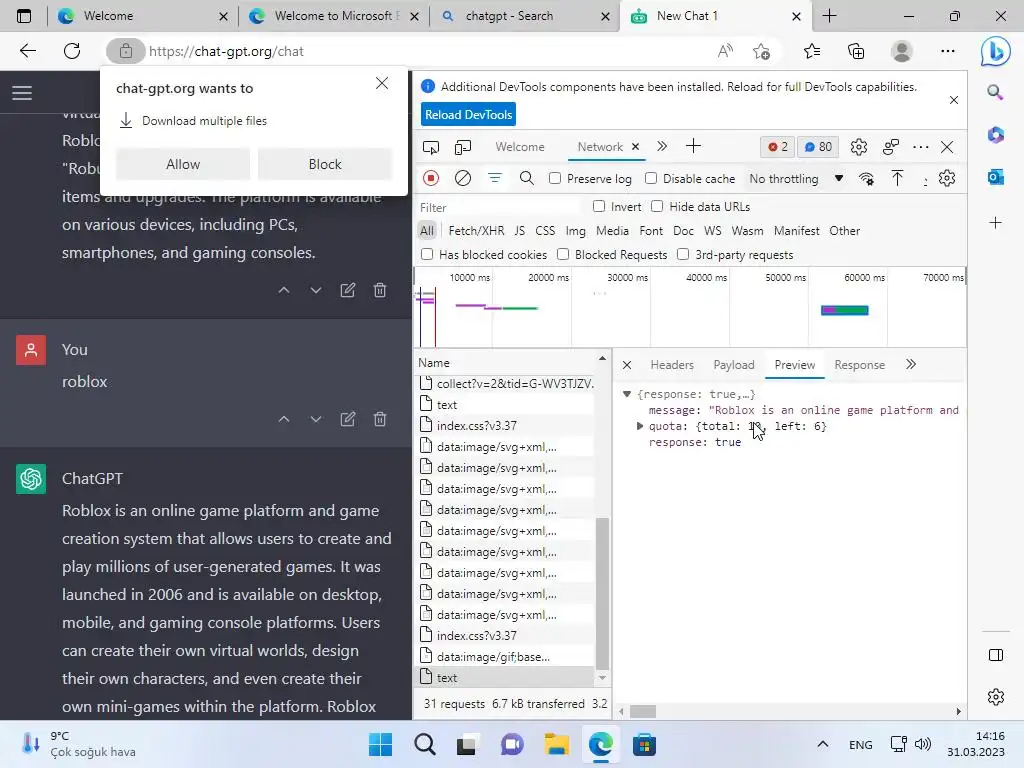Viewport: 1024px width, 768px height.
Task: Open DevTools customize three-dots menu
Action: click(921, 147)
